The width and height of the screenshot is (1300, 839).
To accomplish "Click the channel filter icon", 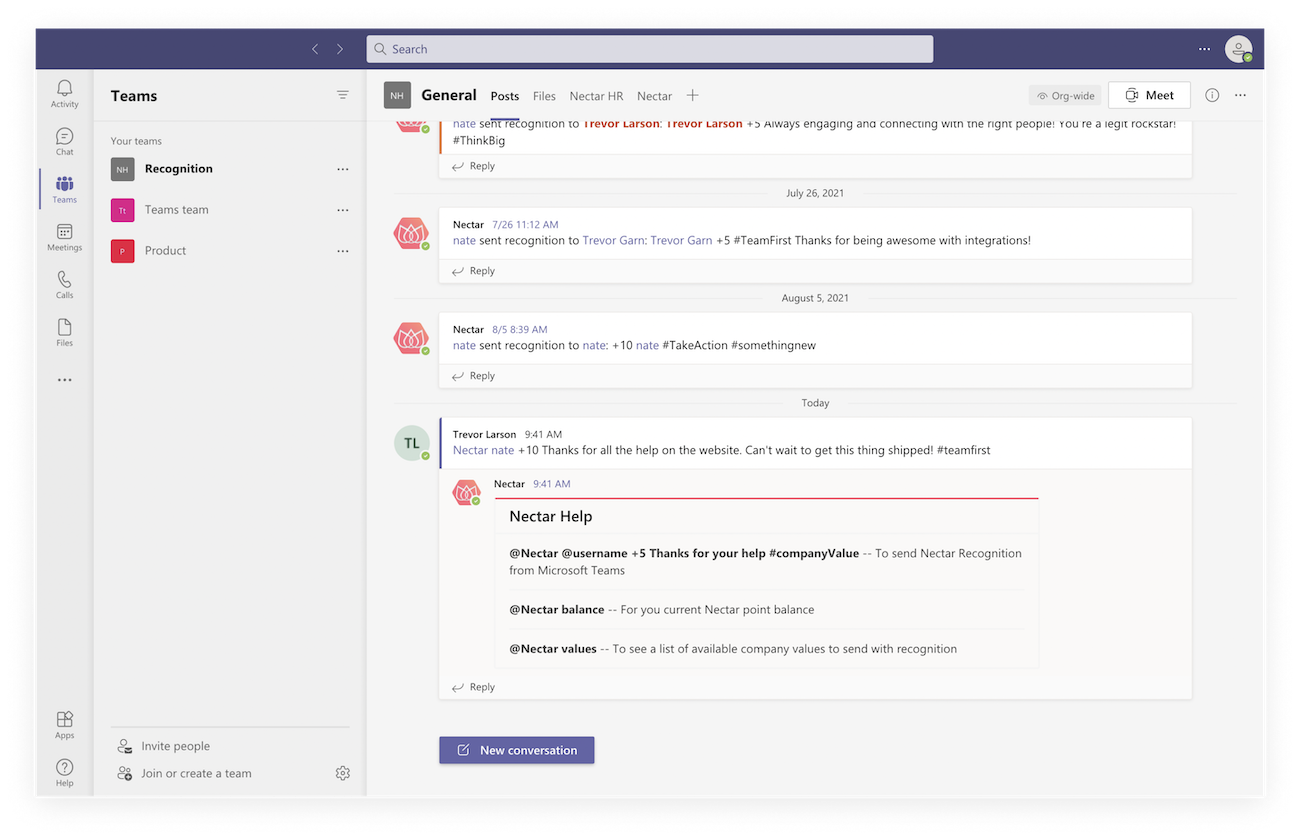I will 343,94.
